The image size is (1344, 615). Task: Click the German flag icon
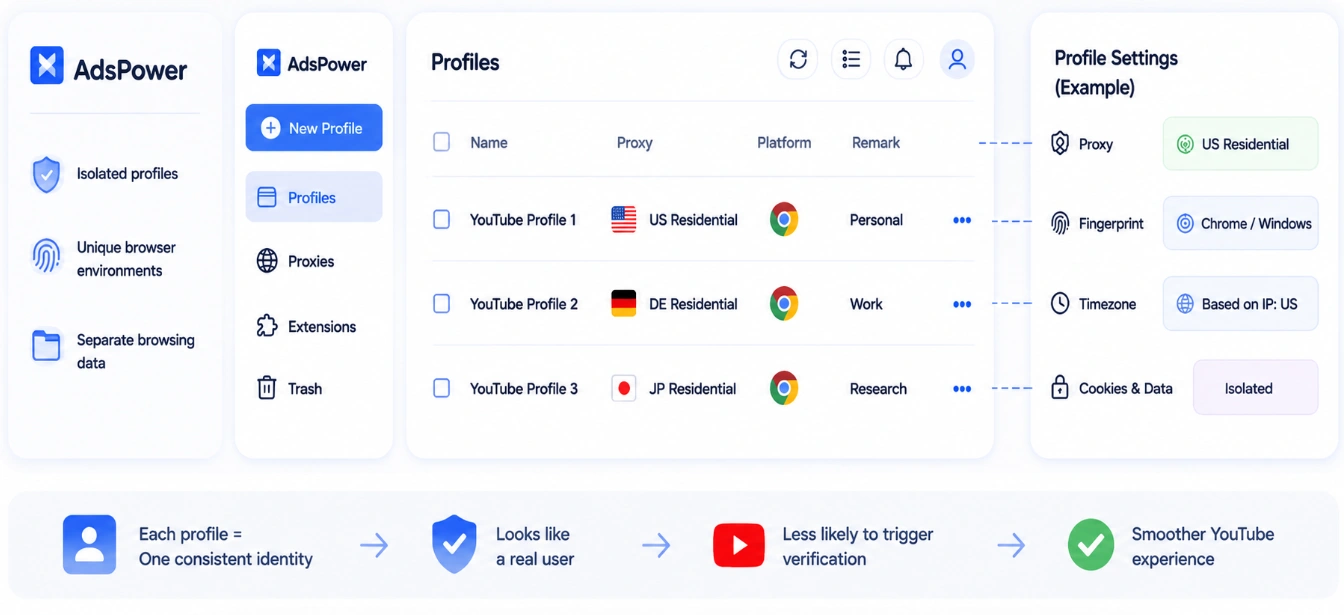[x=624, y=304]
